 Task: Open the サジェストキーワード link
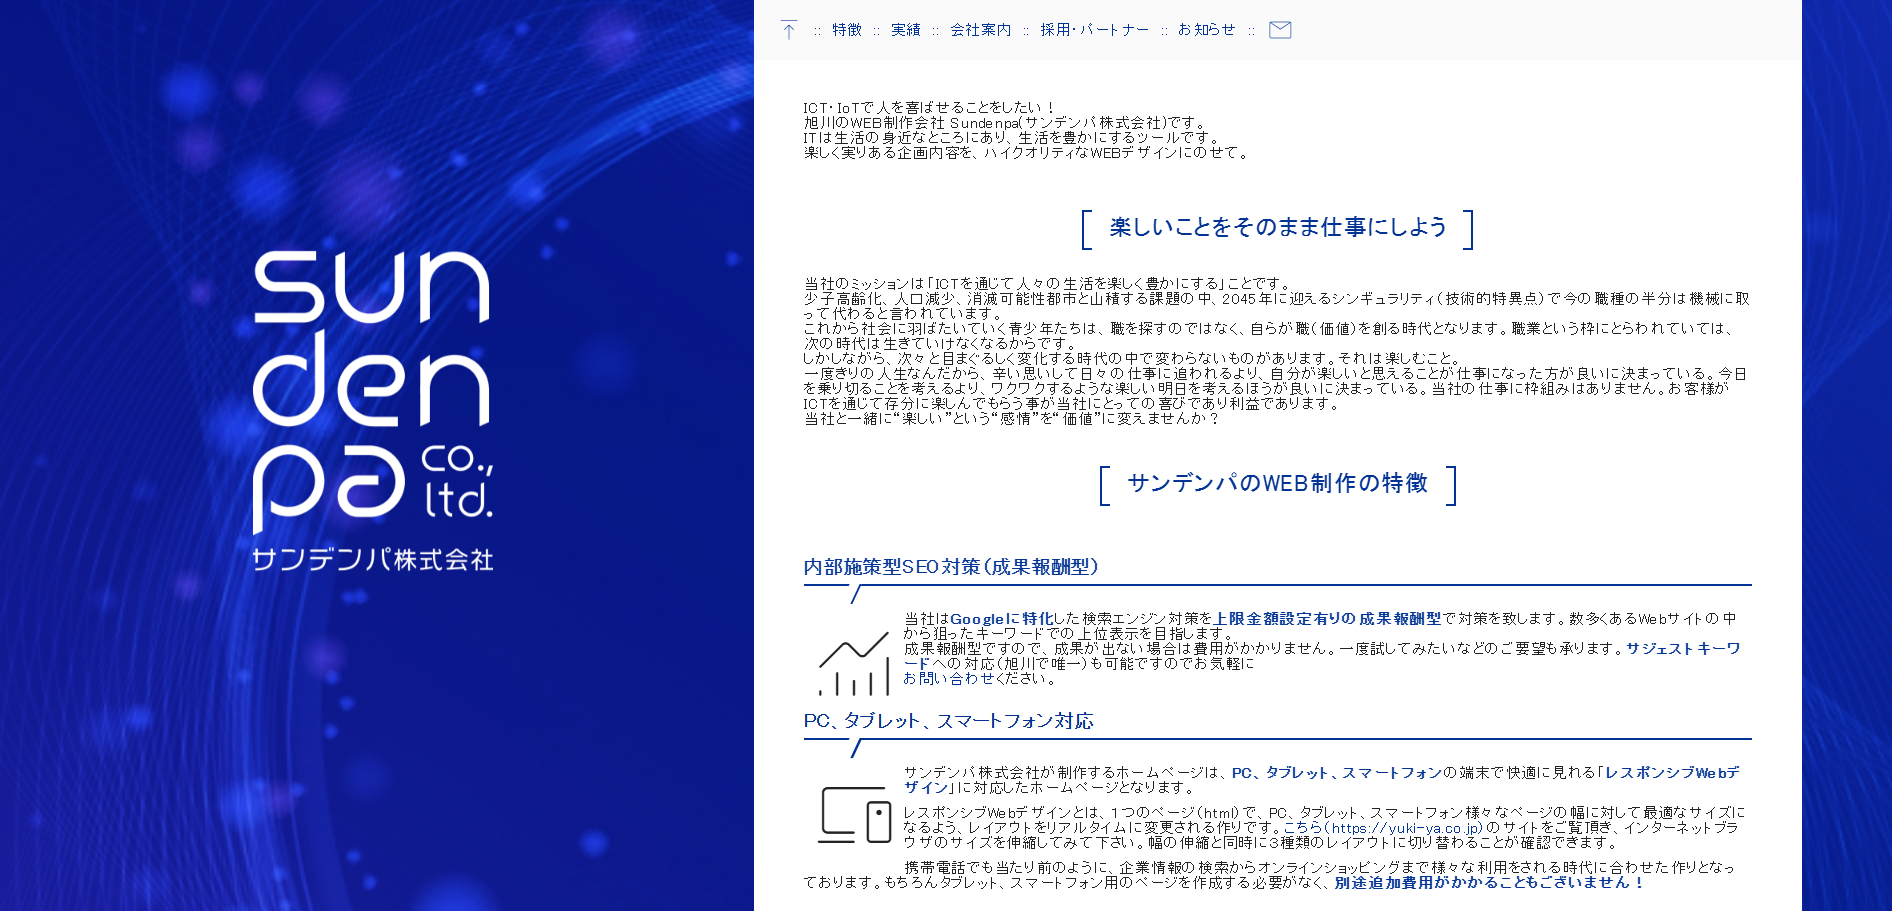1682,649
